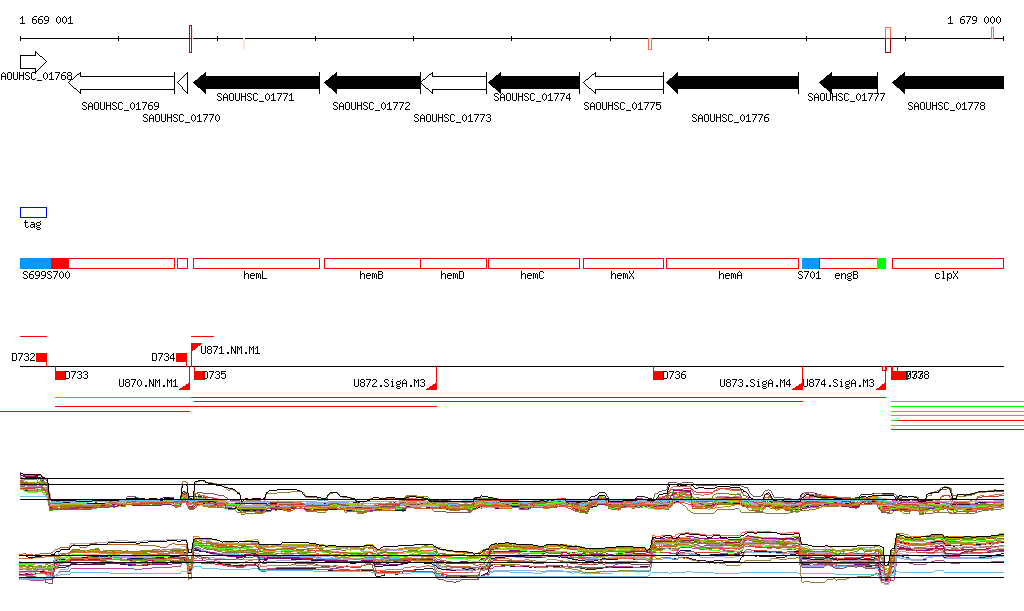
Task: Click the blue S701 segment box
Action: (x=810, y=264)
